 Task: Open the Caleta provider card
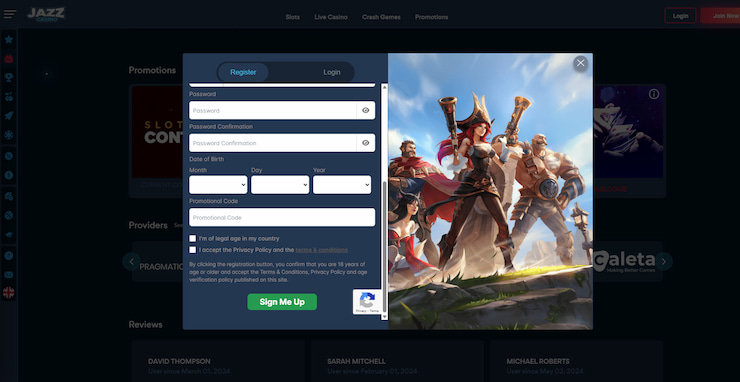[x=628, y=262]
